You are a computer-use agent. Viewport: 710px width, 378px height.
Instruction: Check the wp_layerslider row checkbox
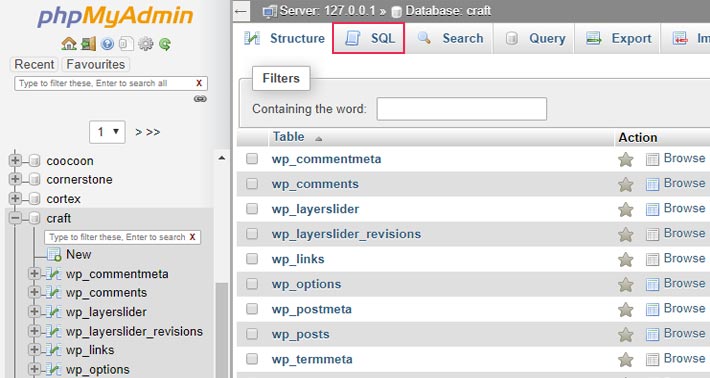(252, 209)
